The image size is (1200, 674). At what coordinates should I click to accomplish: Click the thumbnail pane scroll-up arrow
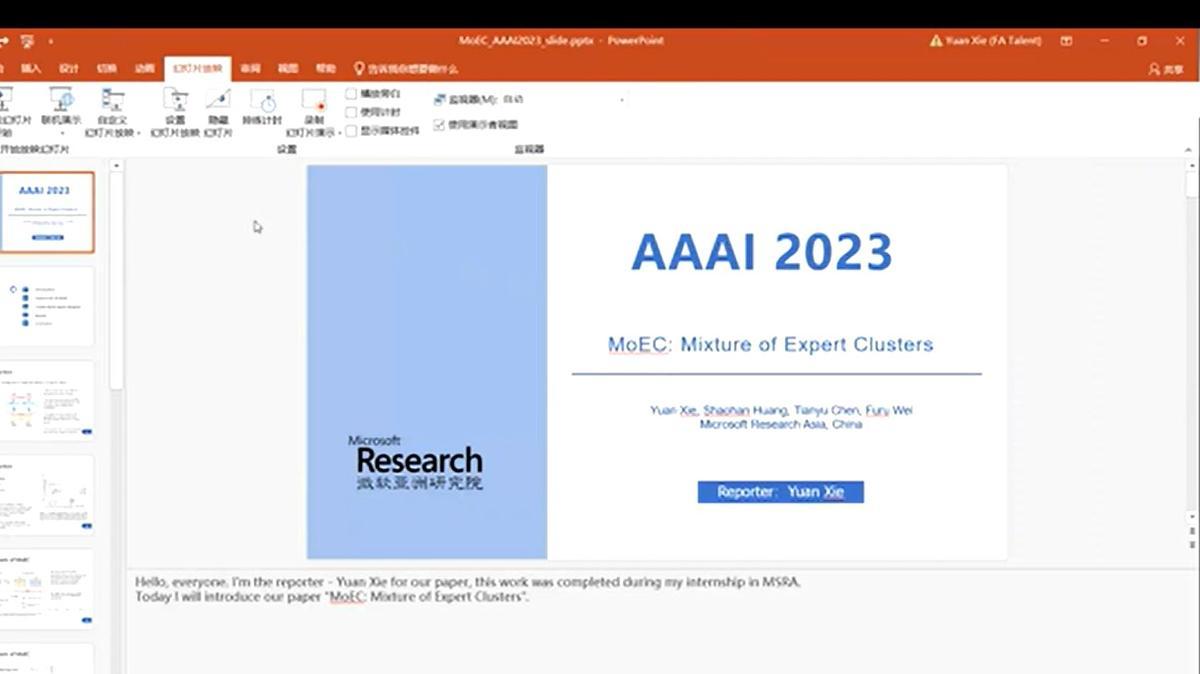point(116,166)
